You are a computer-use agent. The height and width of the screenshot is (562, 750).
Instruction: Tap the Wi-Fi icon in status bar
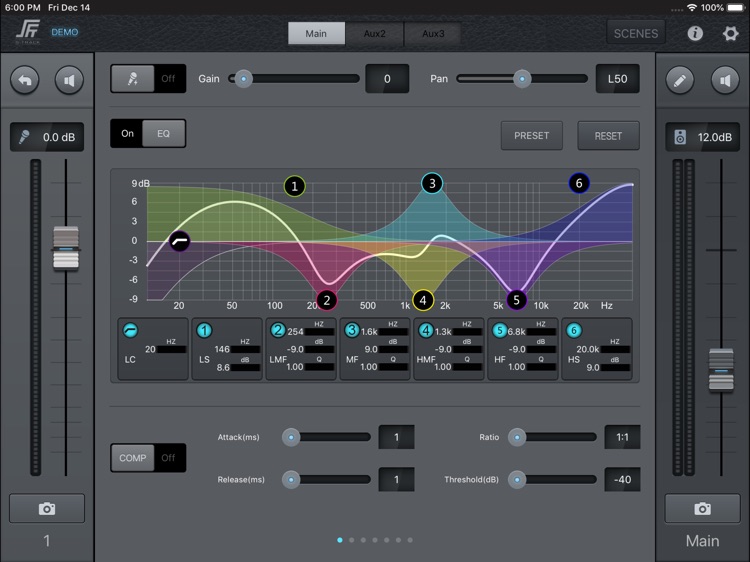pyautogui.click(x=692, y=8)
